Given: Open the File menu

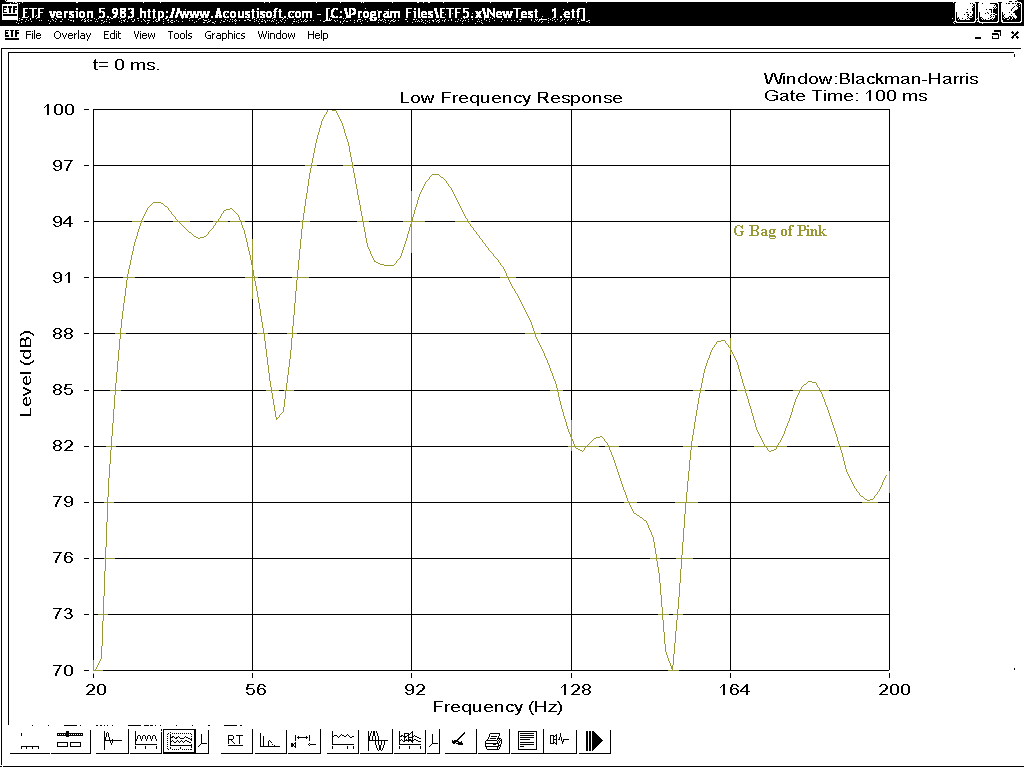Looking at the screenshot, I should [33, 35].
